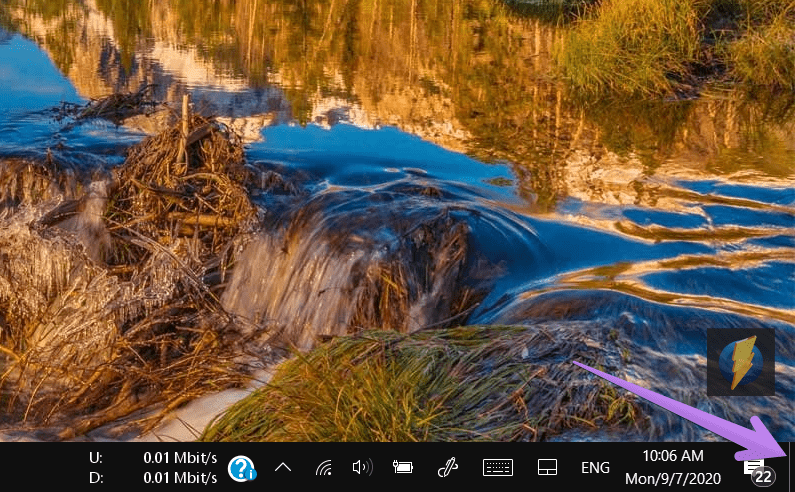Viewport: 795px width, 492px height.
Task: Click the lightning bolt globe logo
Action: [741, 362]
